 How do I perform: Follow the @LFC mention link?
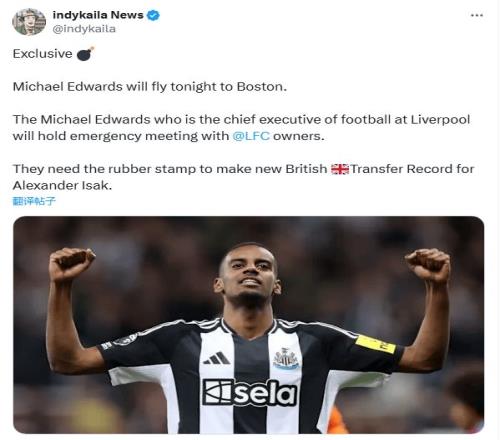[251, 136]
